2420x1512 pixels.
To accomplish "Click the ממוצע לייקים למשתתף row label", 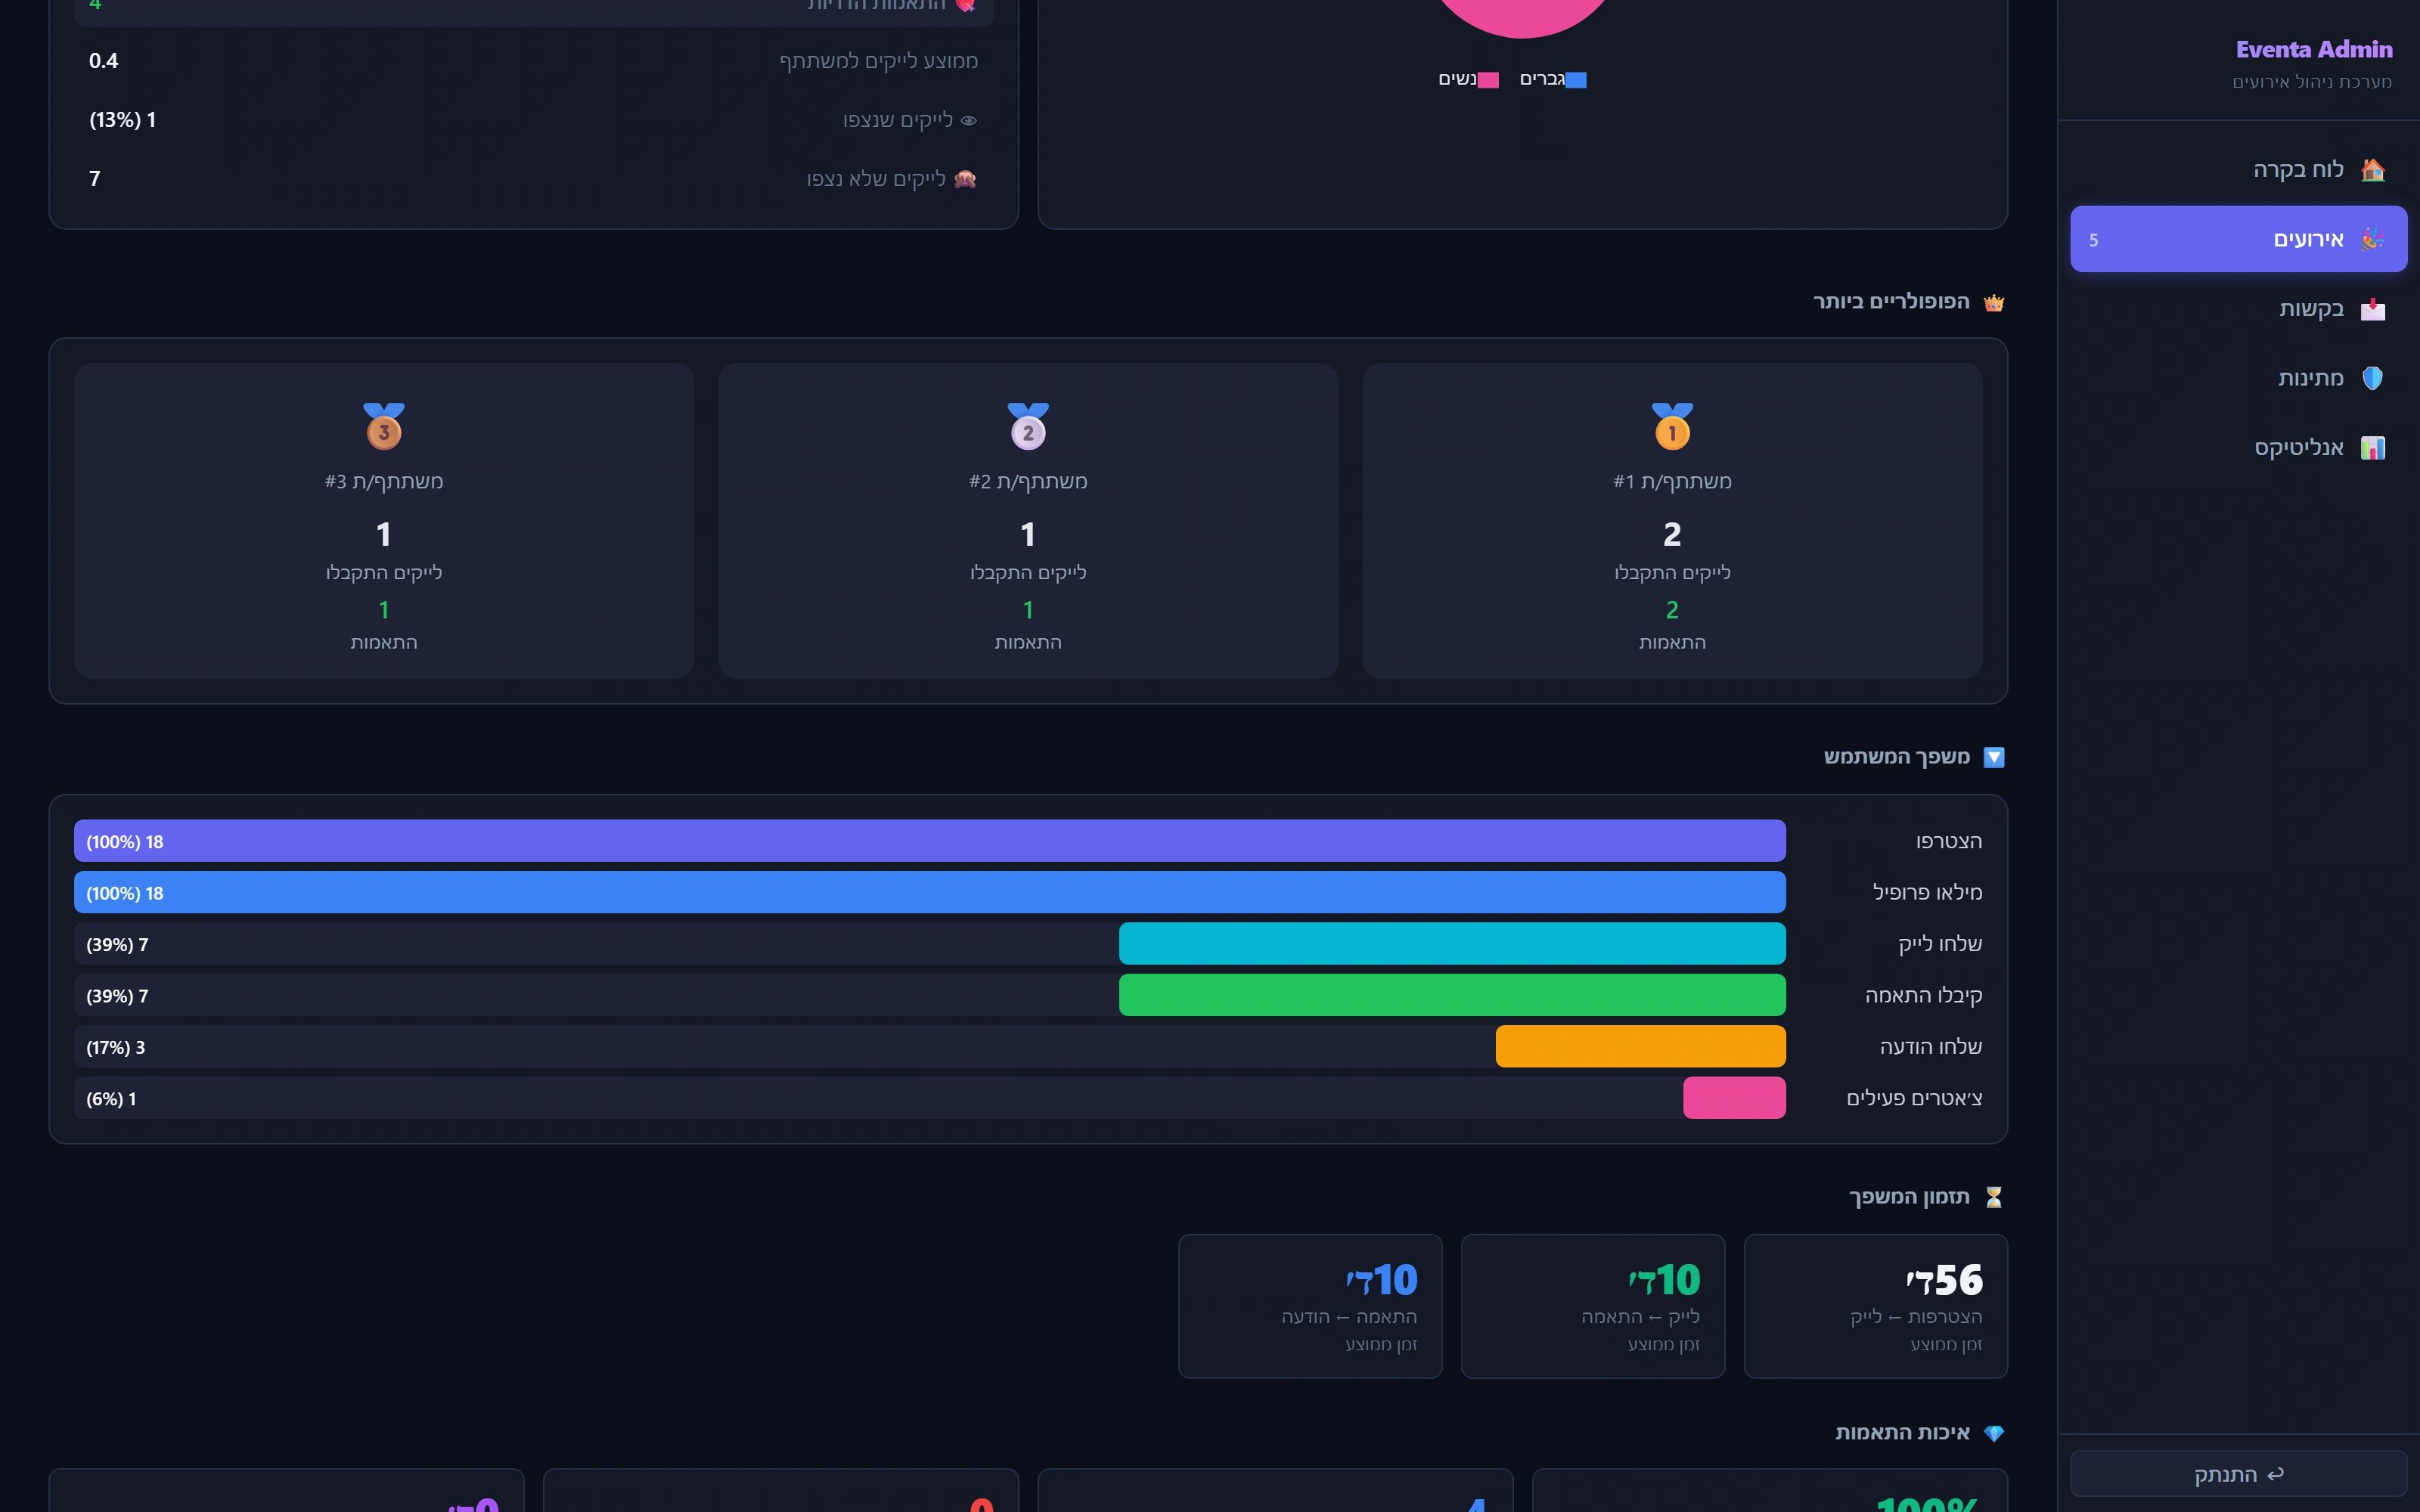I will (878, 61).
